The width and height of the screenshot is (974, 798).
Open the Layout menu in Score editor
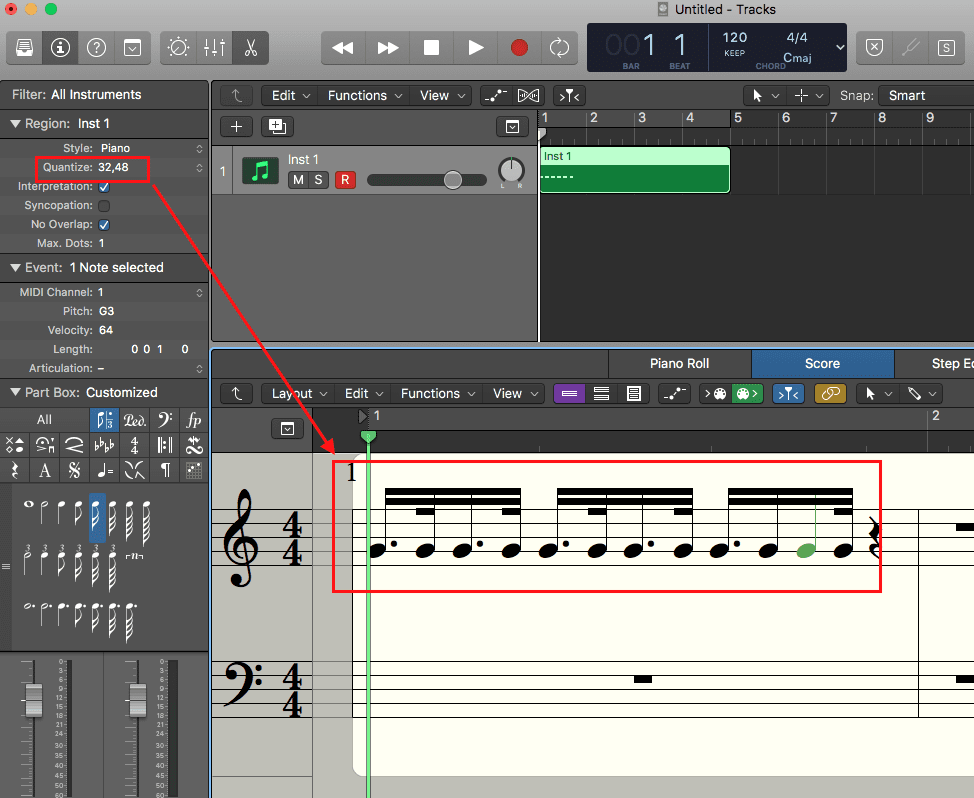pyautogui.click(x=297, y=394)
